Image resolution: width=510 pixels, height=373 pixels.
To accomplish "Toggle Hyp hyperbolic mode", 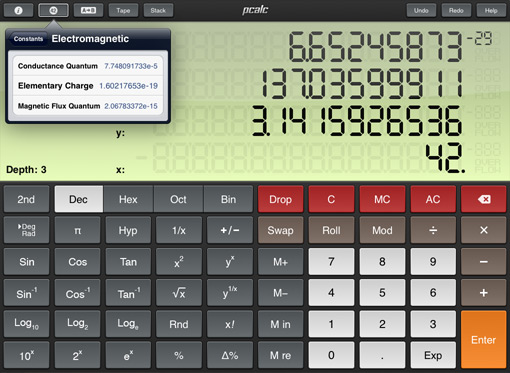I will pyautogui.click(x=128, y=230).
